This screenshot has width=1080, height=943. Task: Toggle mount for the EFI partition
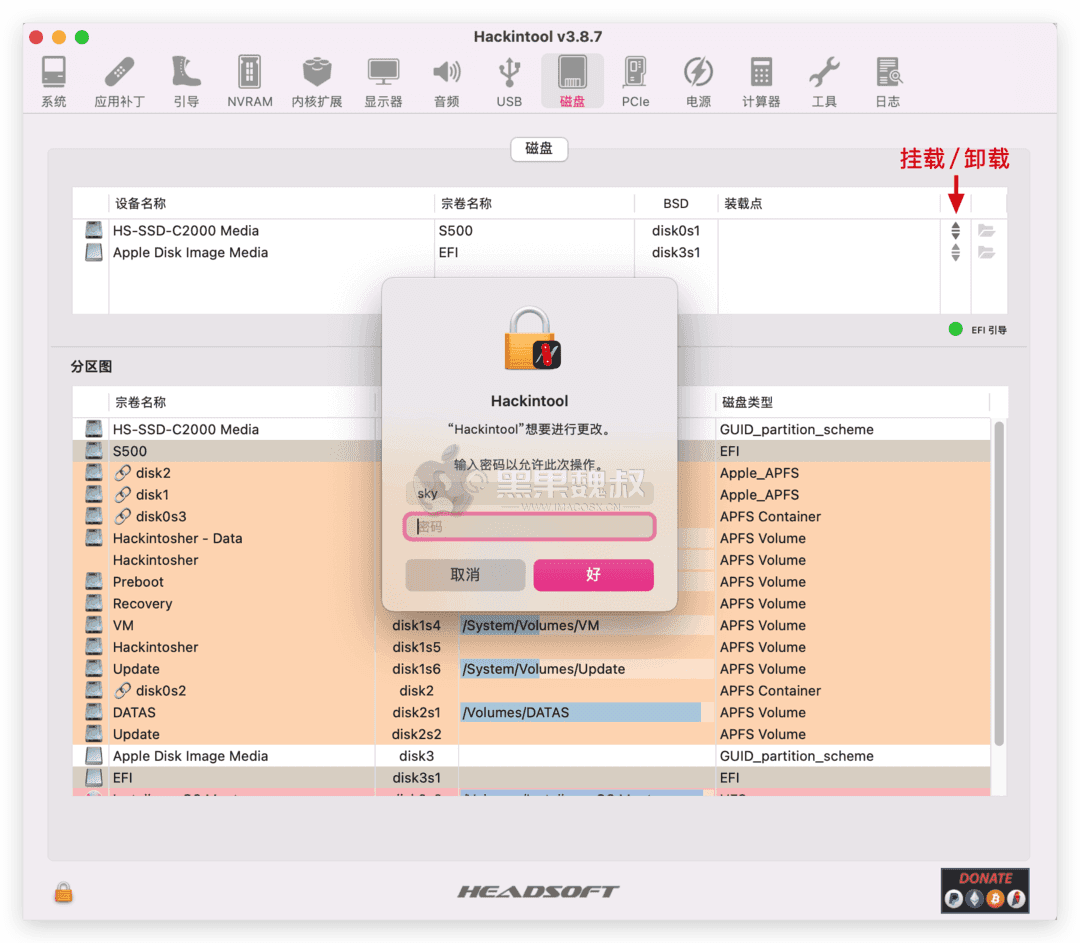coord(956,252)
